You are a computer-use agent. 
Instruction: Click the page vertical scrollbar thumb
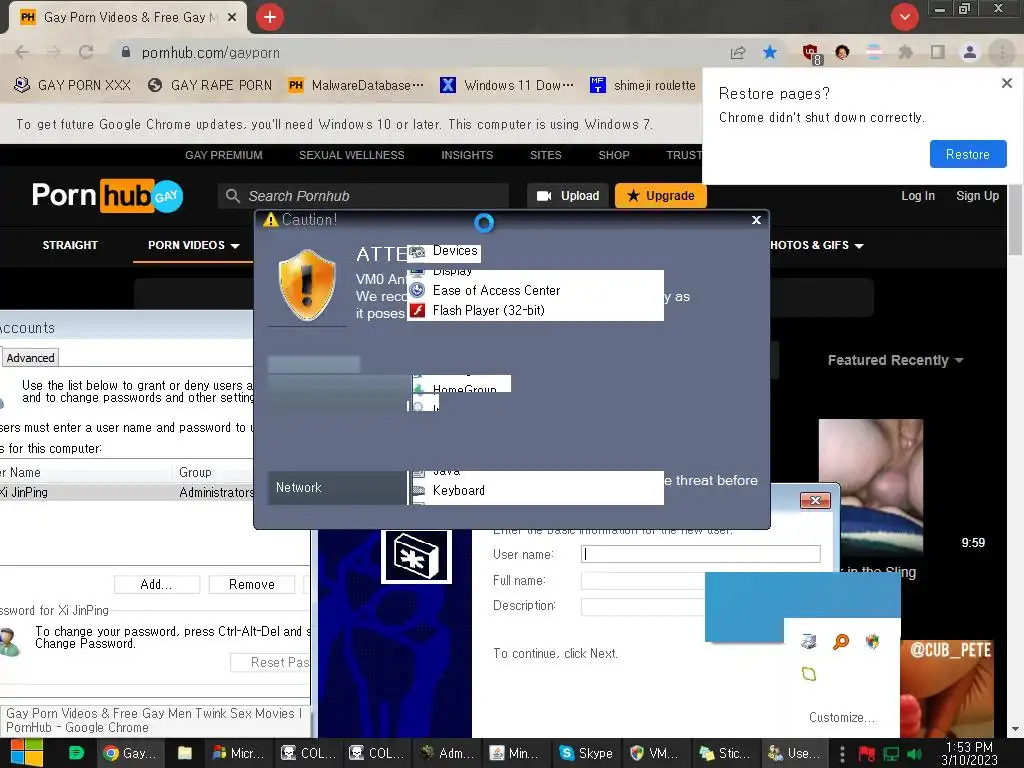(x=1016, y=221)
